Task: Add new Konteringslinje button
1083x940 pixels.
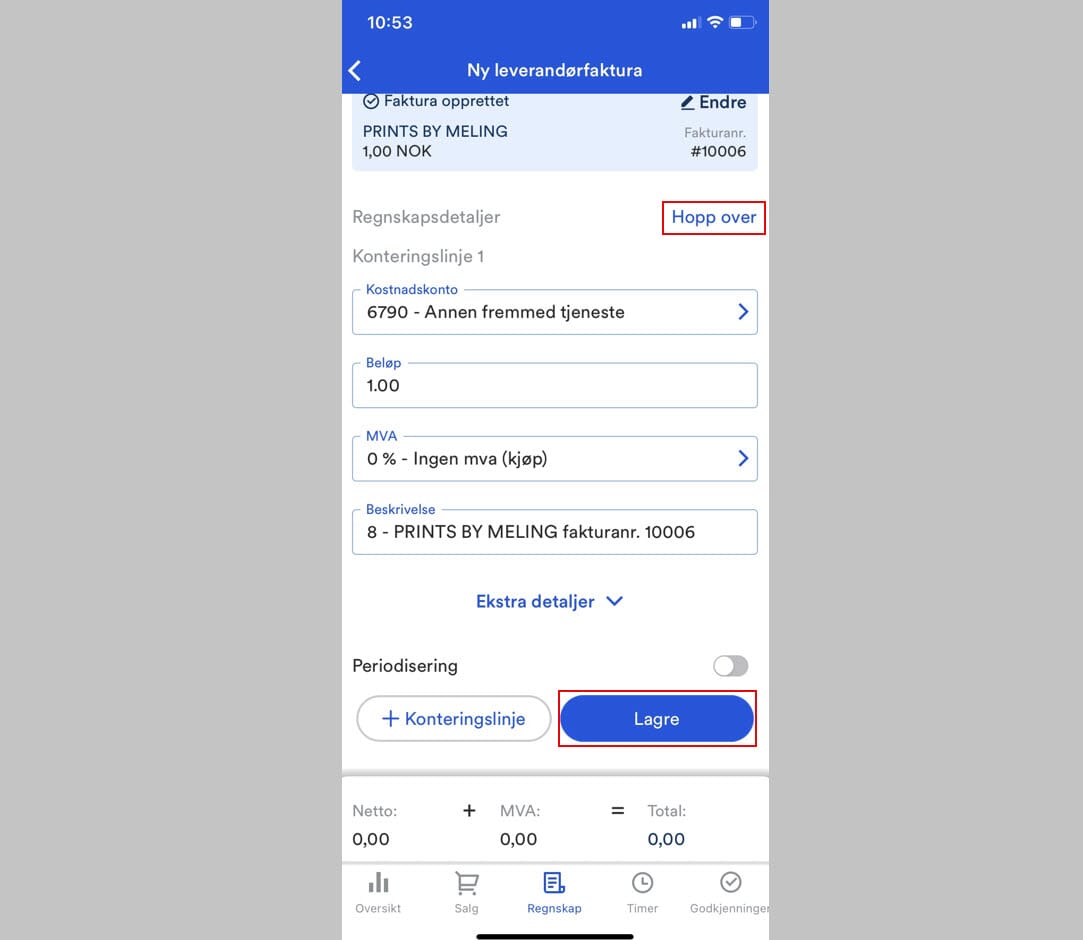Action: click(454, 719)
